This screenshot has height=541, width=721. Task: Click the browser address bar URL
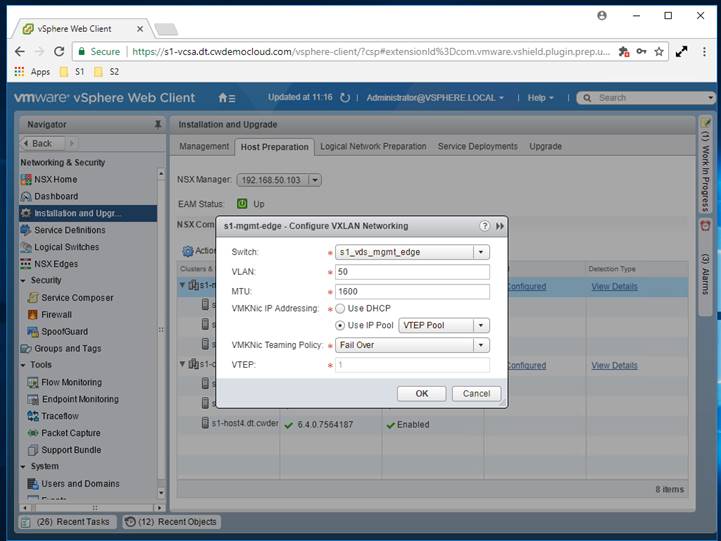371,51
